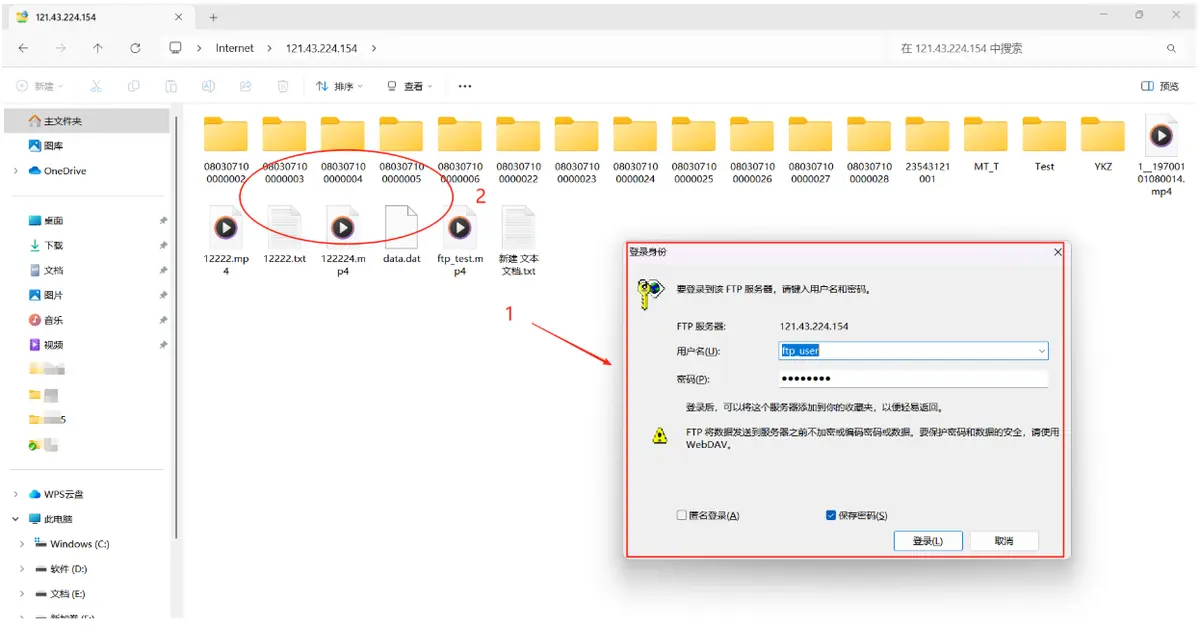
Task: Click the 密码 password input field
Action: click(x=913, y=379)
